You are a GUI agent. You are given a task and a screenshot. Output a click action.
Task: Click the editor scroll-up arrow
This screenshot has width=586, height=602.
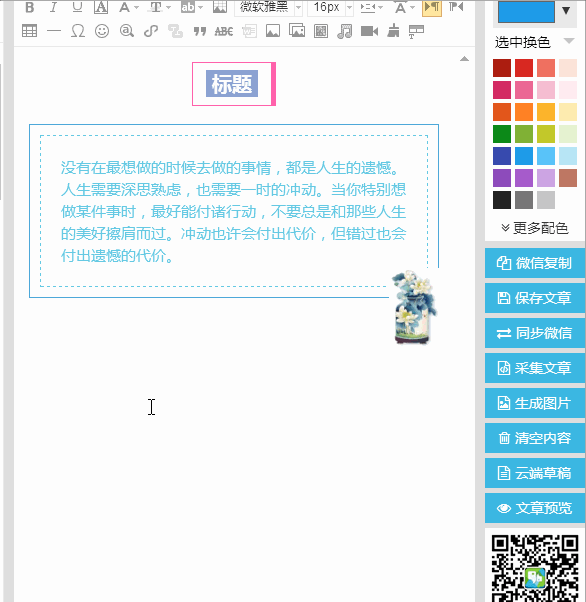click(x=464, y=59)
